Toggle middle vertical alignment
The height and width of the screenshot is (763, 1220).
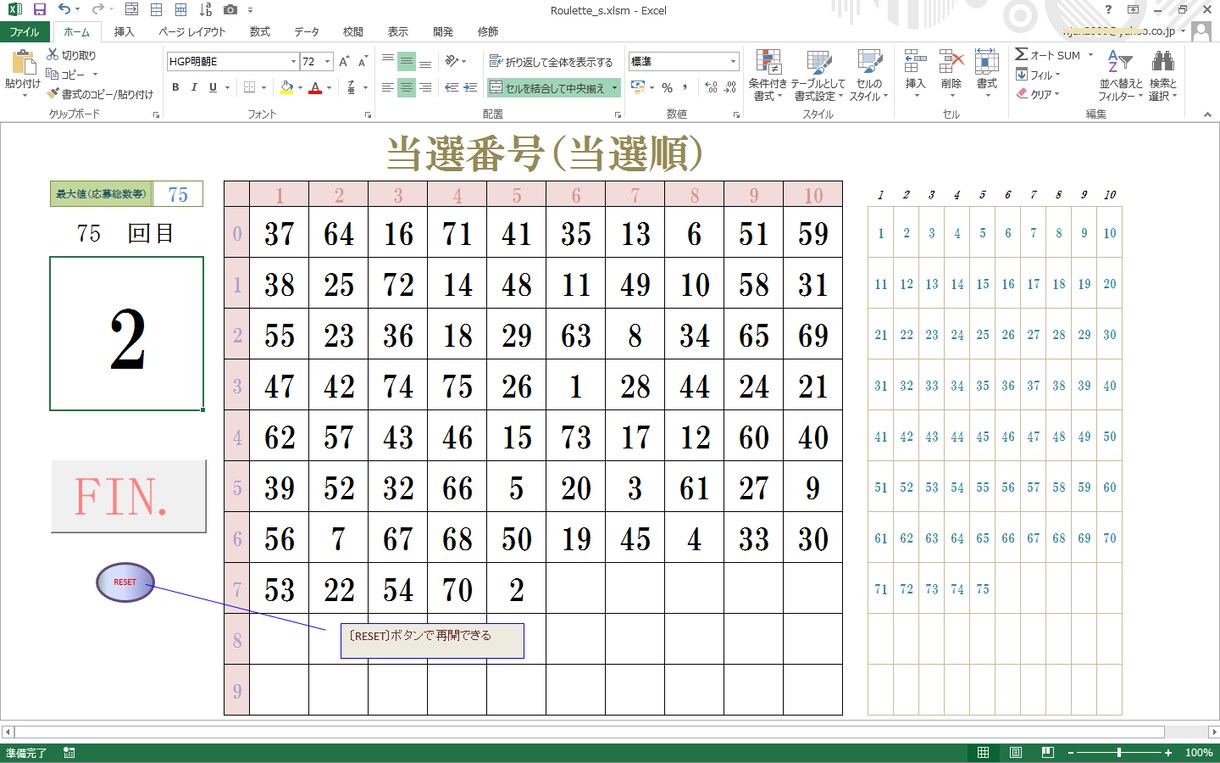[406, 62]
